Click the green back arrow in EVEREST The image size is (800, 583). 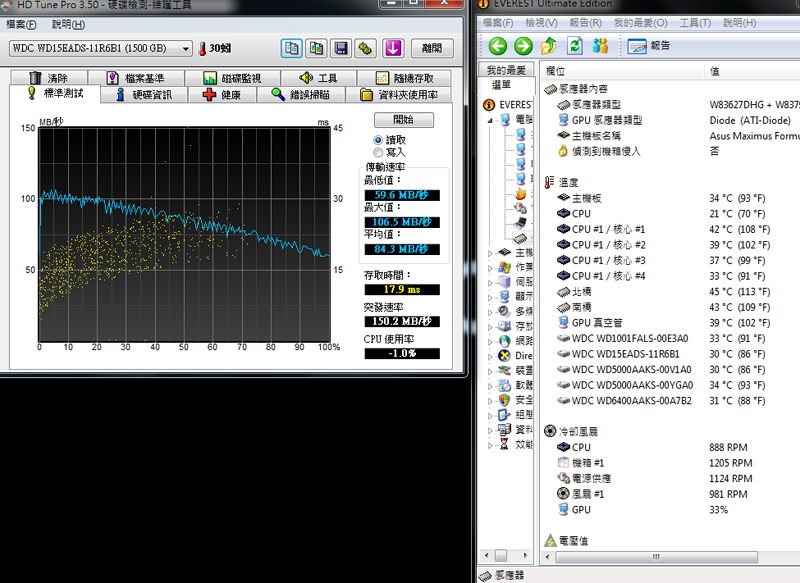497,45
